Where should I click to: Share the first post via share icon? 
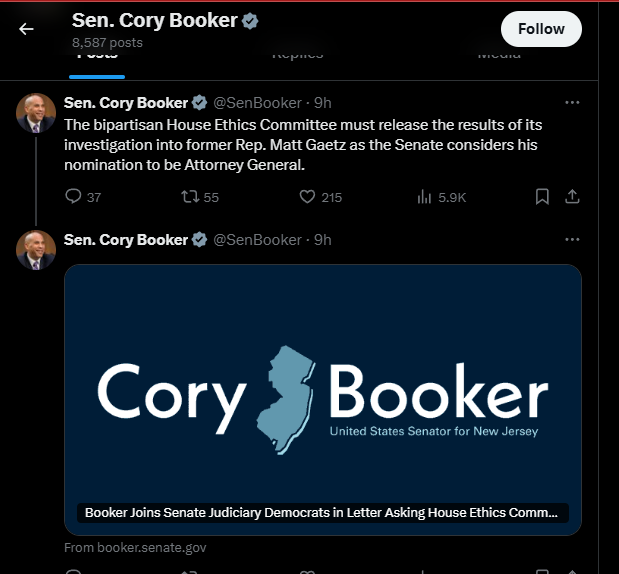[x=572, y=197]
